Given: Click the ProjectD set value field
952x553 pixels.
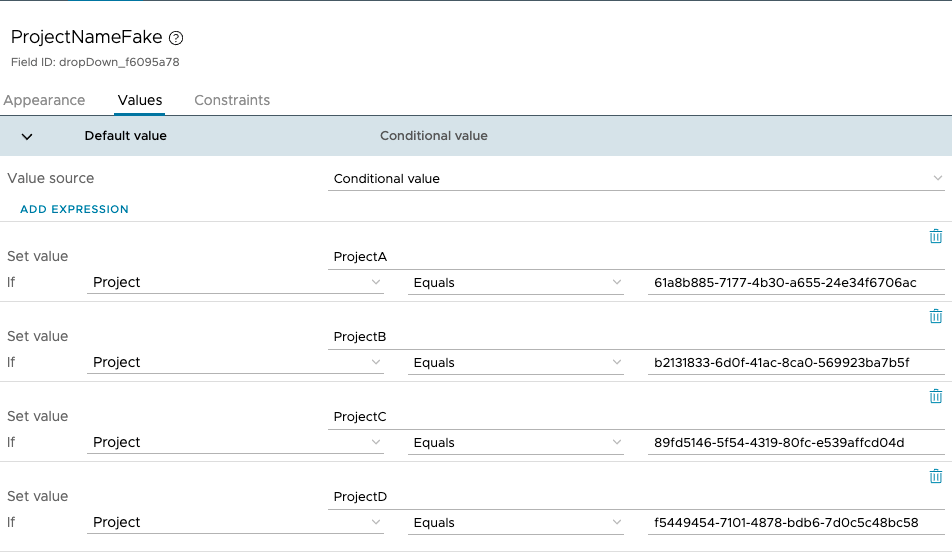Looking at the screenshot, I should [637, 497].
